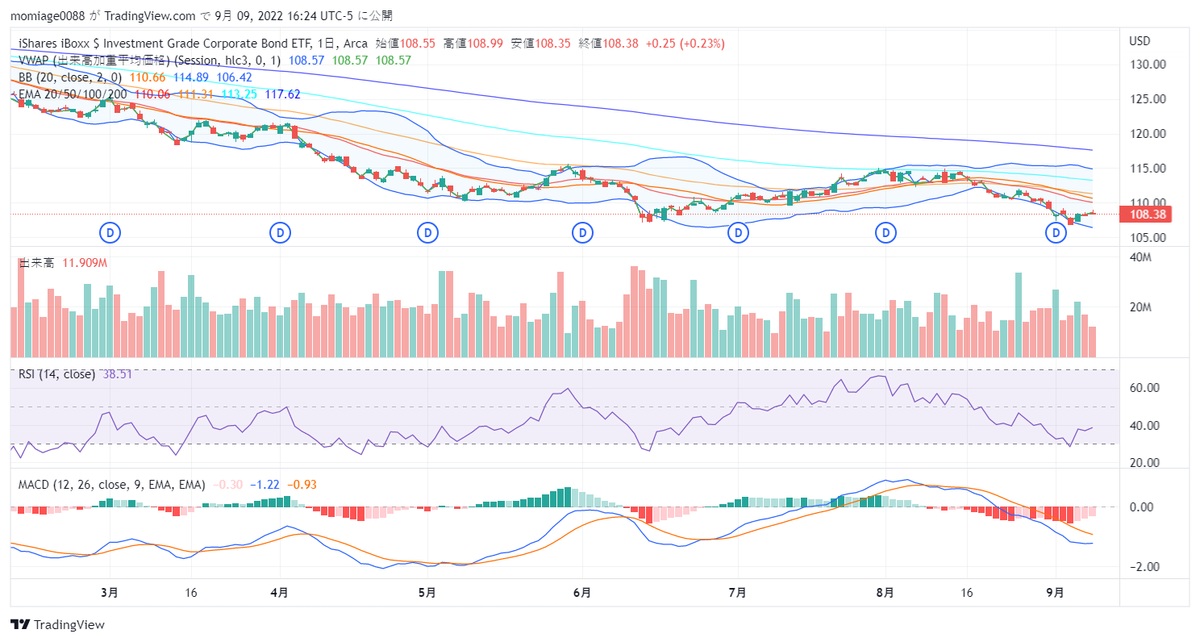Screen dimensions: 1200x642
Task: Click the iShares iBoxx Corporate Bond ETF title
Action: click(x=194, y=44)
